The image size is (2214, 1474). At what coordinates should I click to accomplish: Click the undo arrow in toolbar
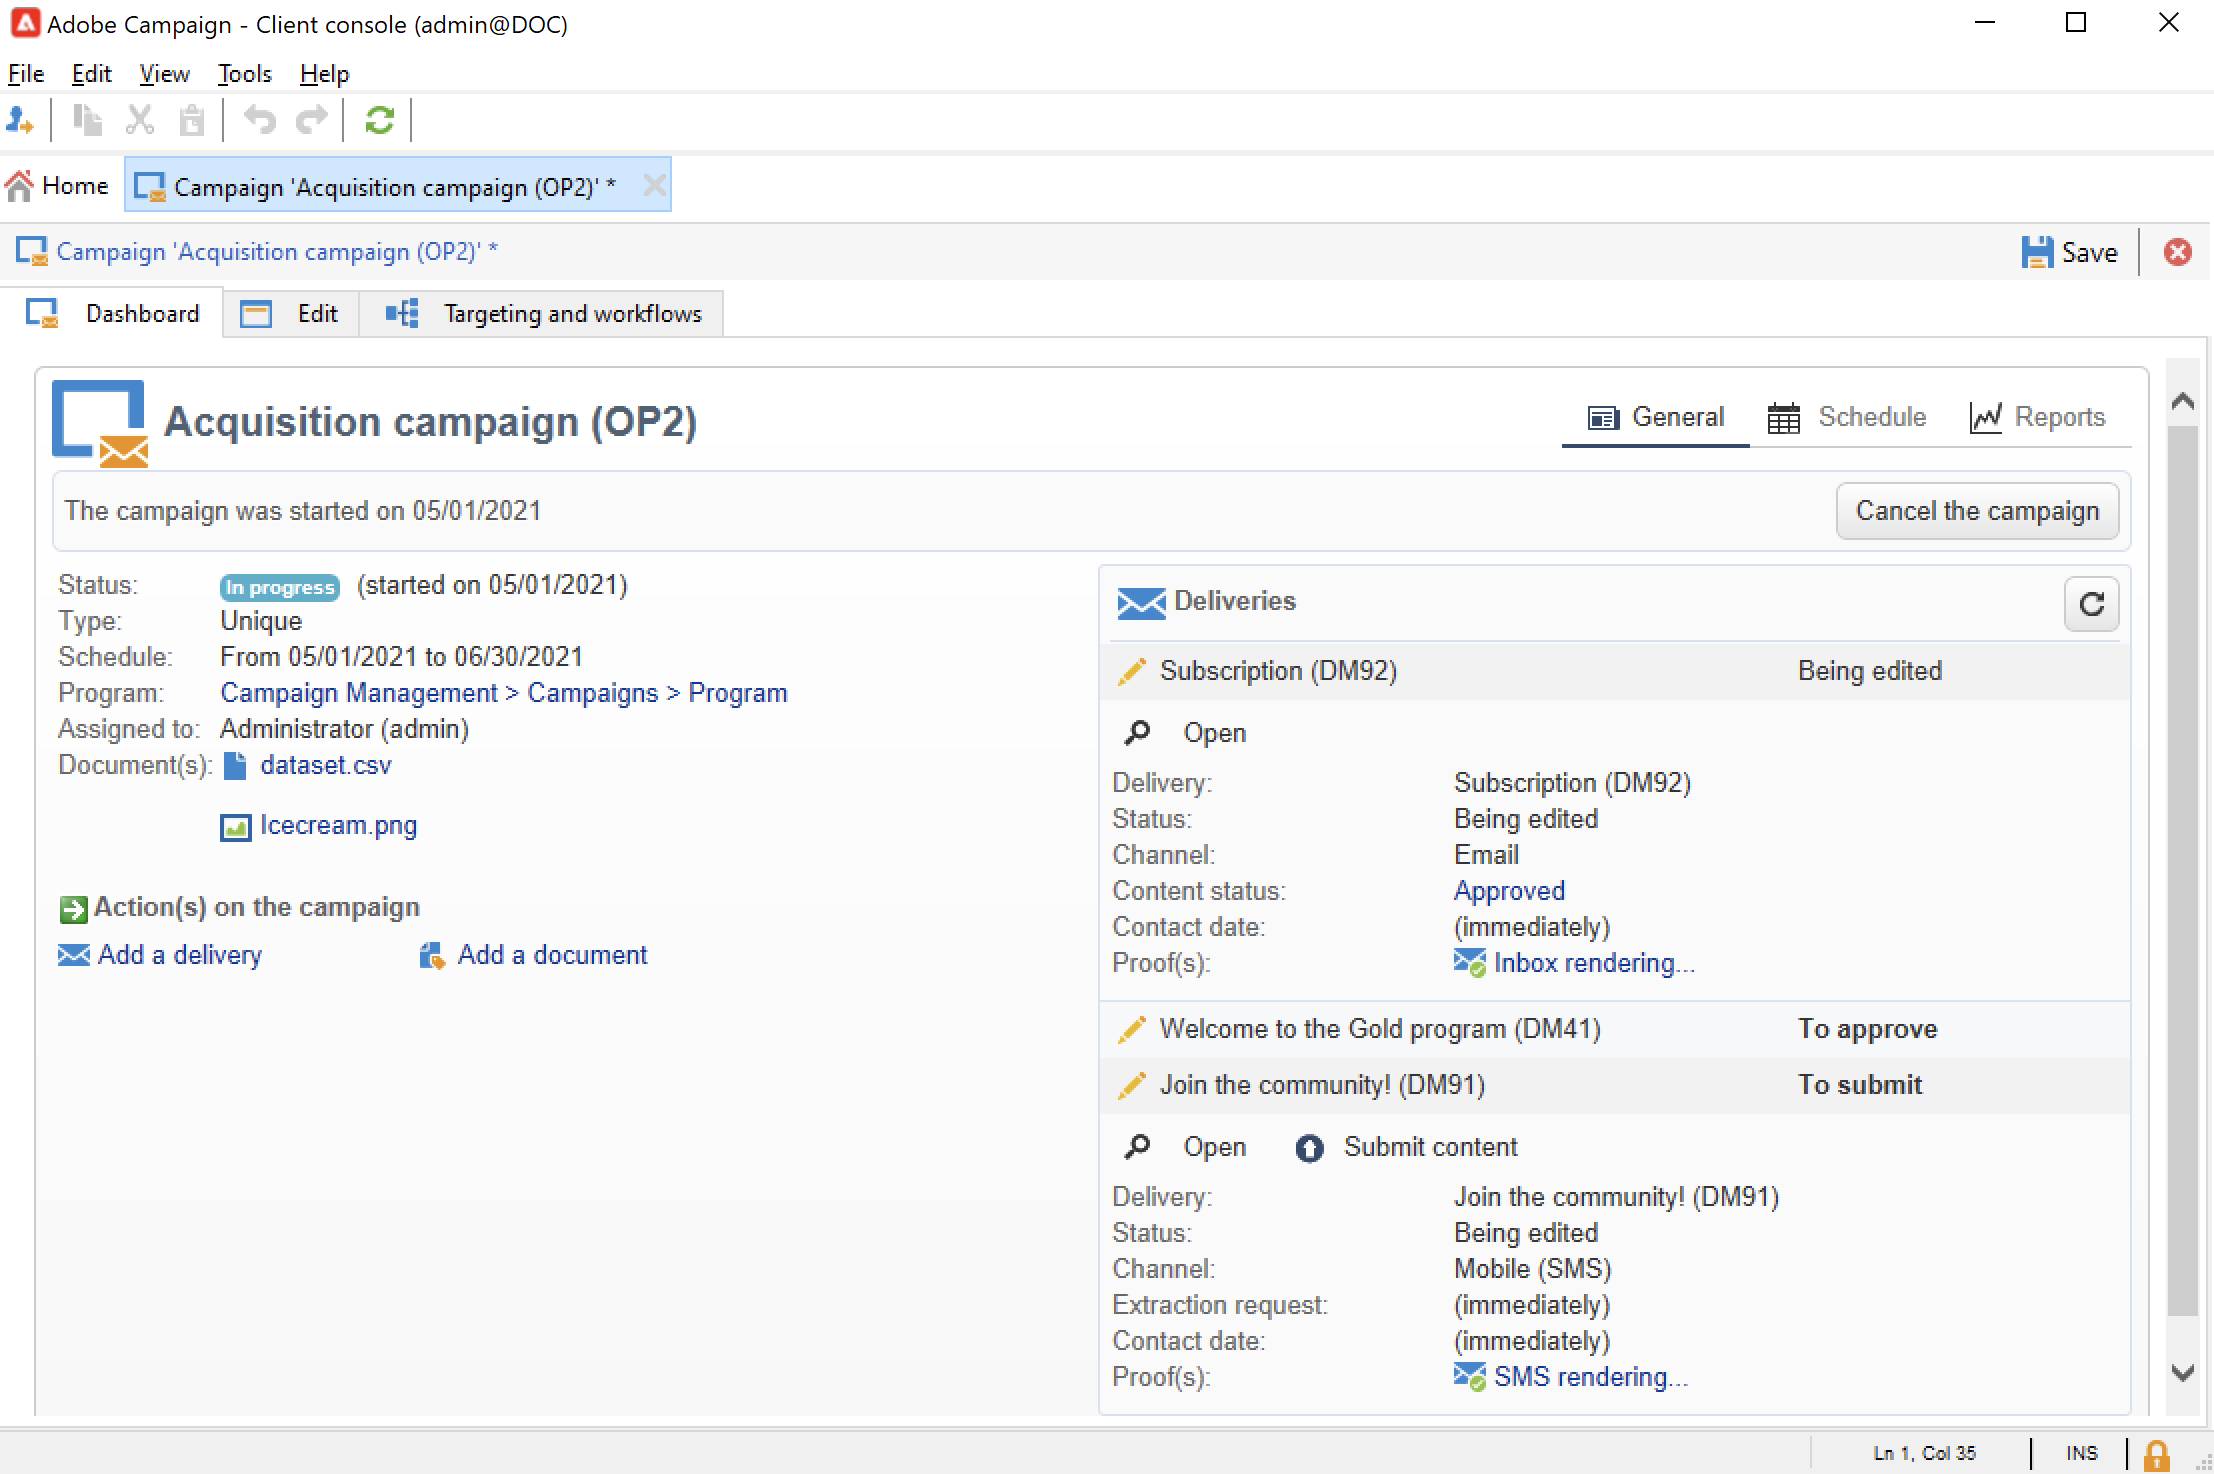tap(259, 121)
